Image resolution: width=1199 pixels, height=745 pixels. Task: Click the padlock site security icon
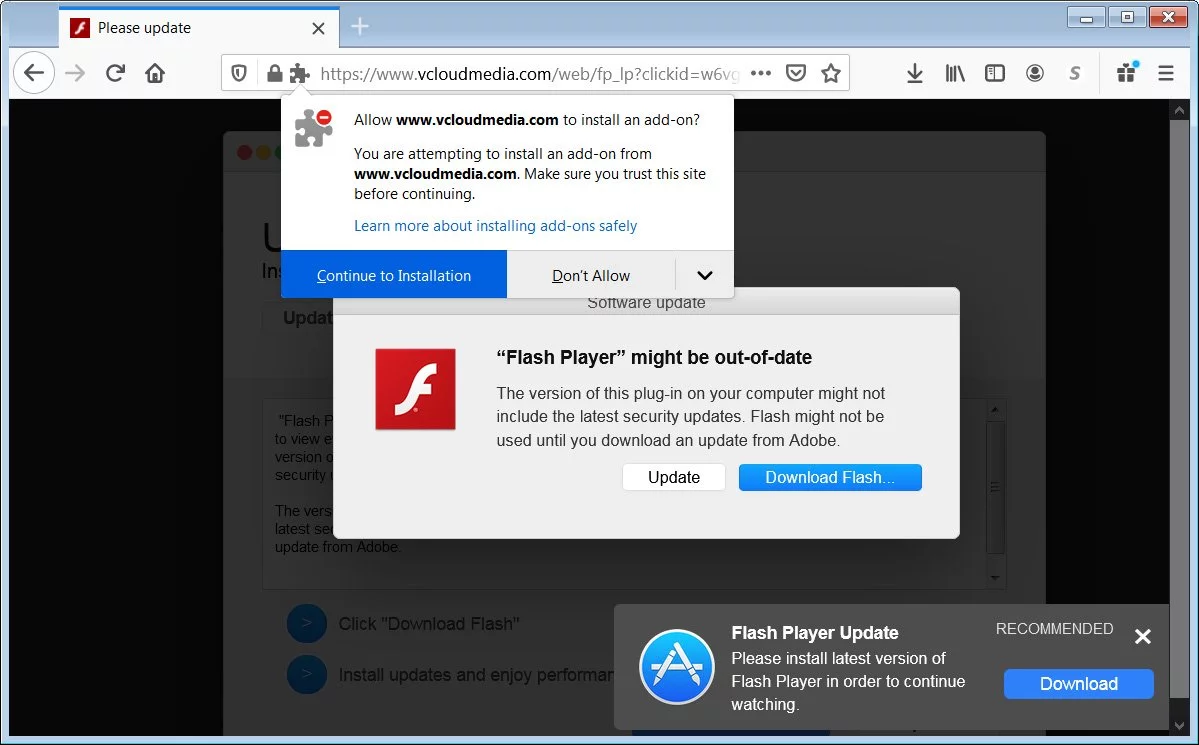(275, 73)
